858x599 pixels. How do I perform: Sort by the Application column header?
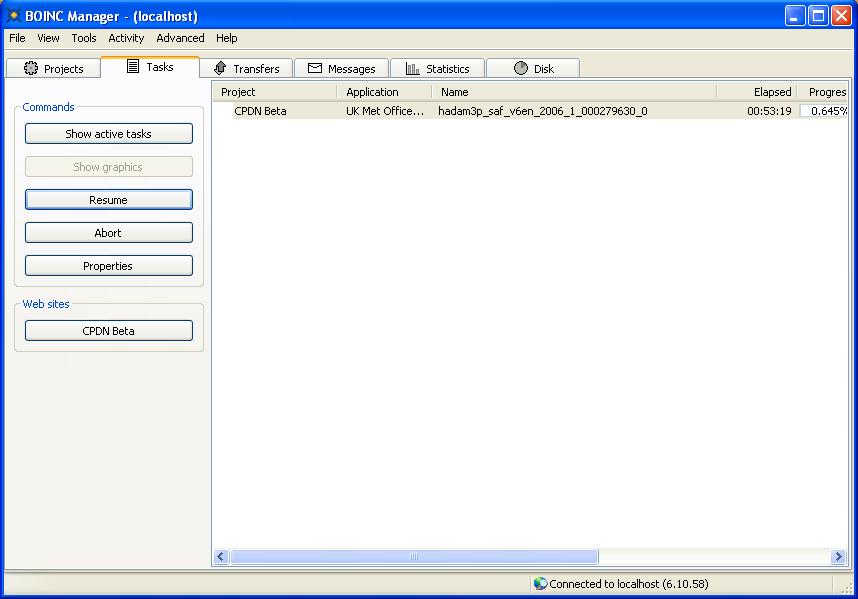click(x=385, y=92)
